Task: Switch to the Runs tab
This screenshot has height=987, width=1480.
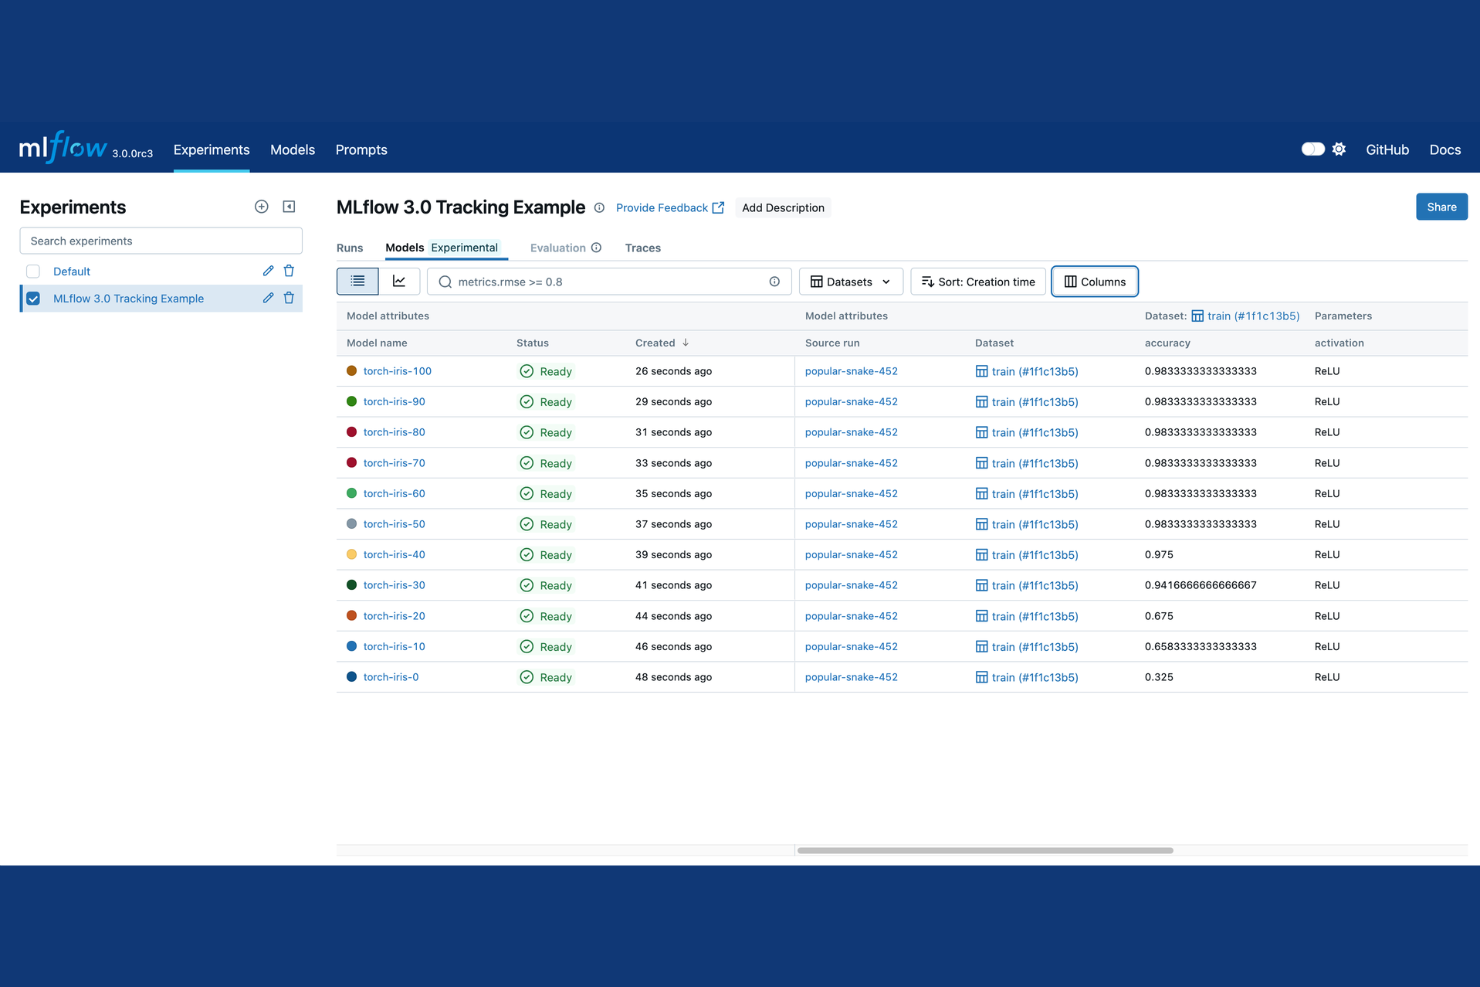Action: [349, 248]
